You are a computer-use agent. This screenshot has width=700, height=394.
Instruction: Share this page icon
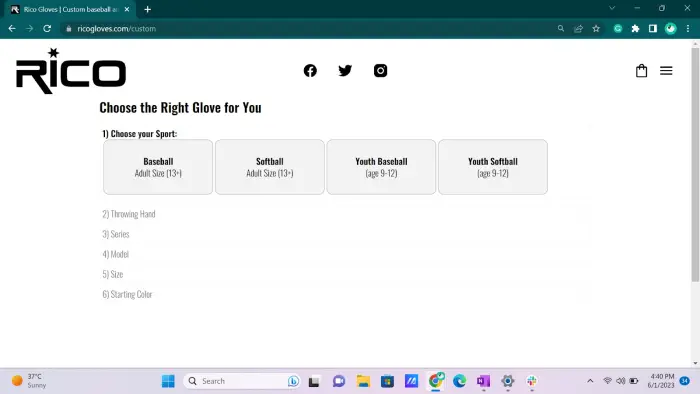pos(578,29)
